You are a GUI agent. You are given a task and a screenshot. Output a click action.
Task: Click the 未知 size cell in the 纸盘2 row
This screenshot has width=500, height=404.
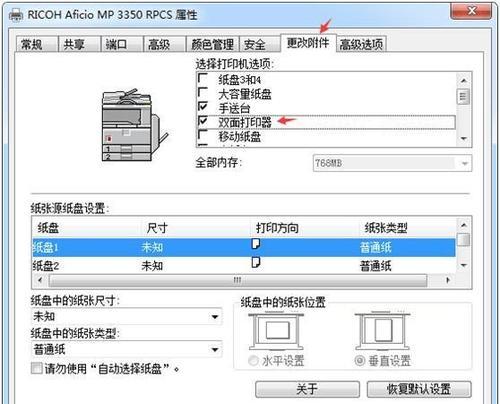(x=152, y=266)
